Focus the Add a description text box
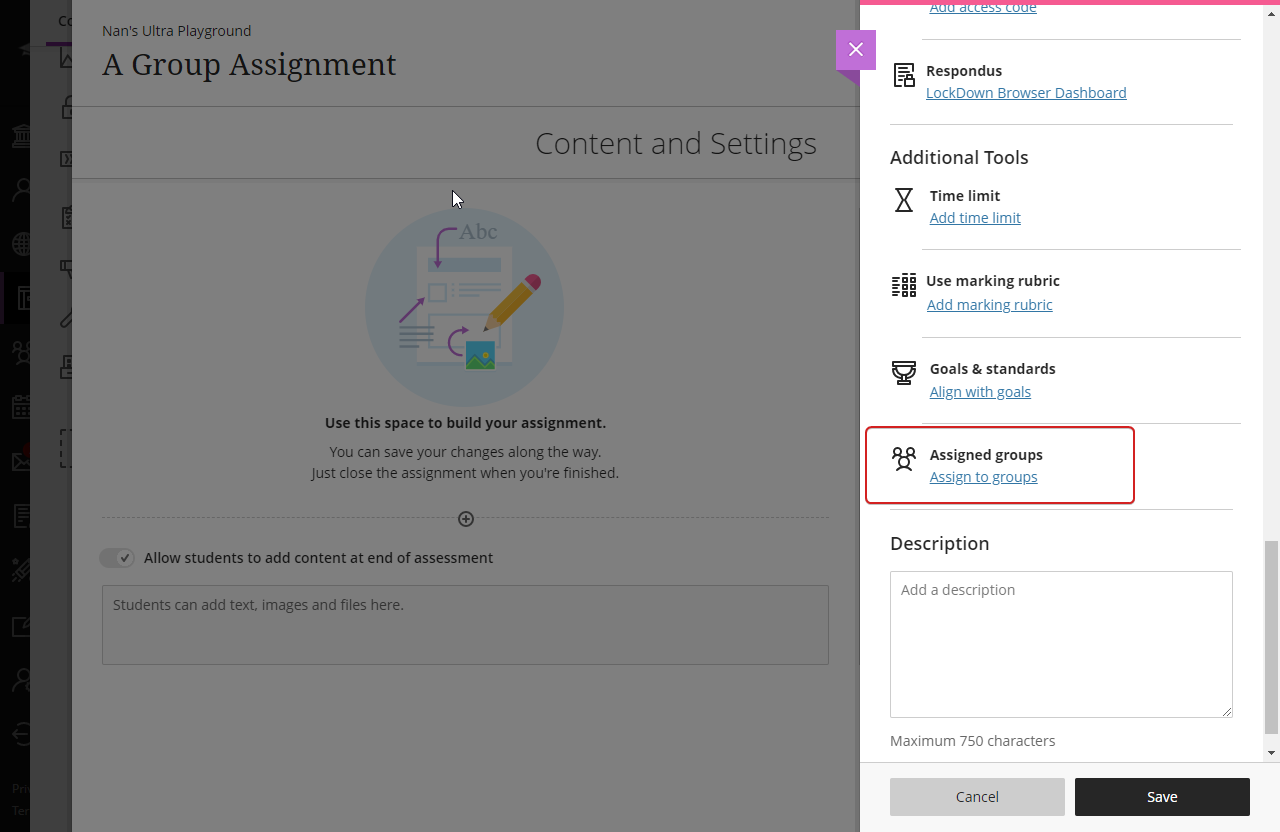The image size is (1280, 832). tap(1061, 644)
